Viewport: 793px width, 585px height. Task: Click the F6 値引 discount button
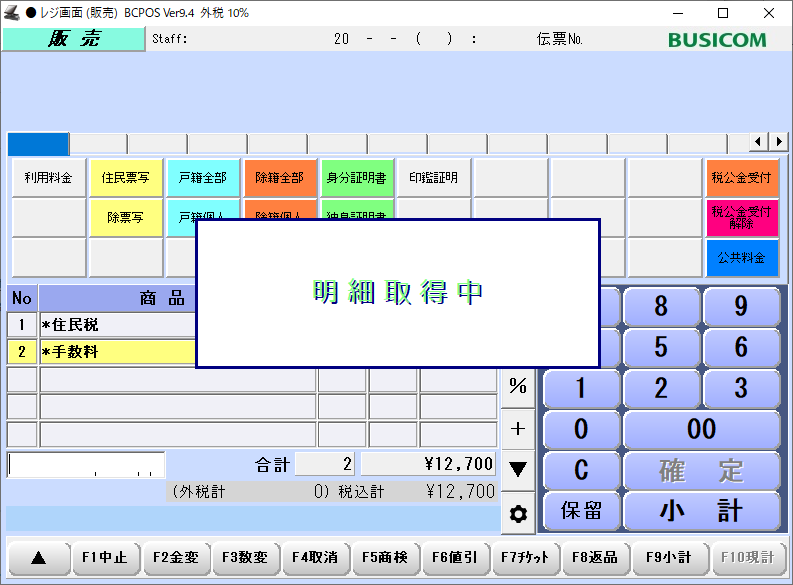(x=455, y=558)
